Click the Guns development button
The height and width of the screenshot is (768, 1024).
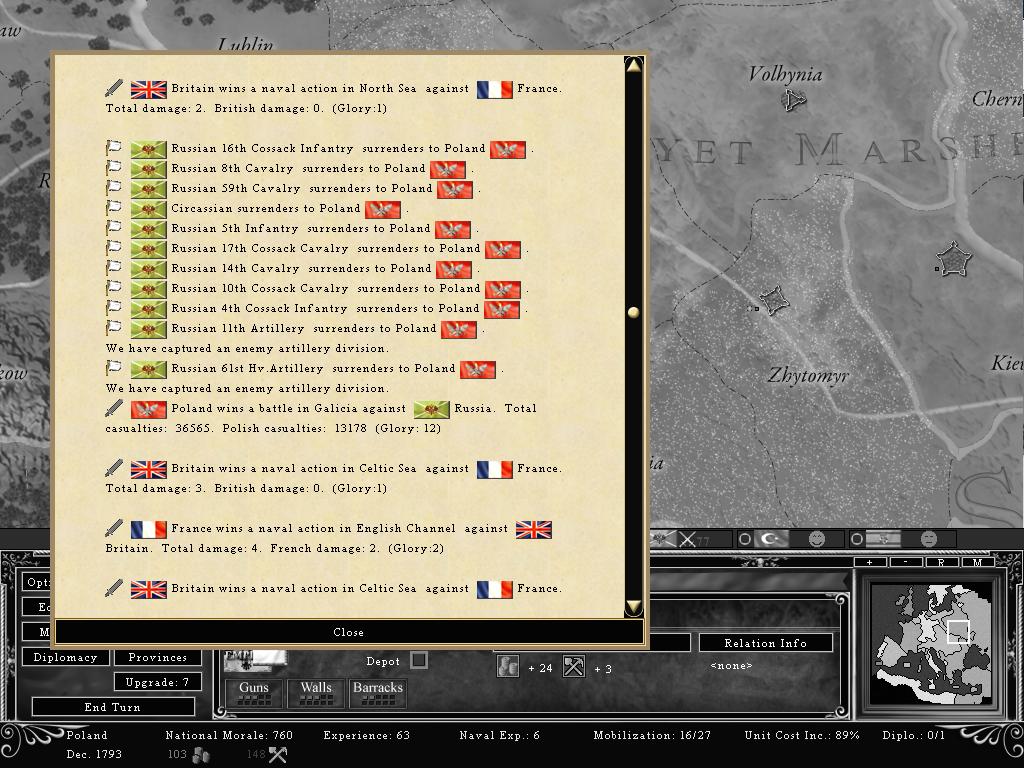(x=254, y=694)
